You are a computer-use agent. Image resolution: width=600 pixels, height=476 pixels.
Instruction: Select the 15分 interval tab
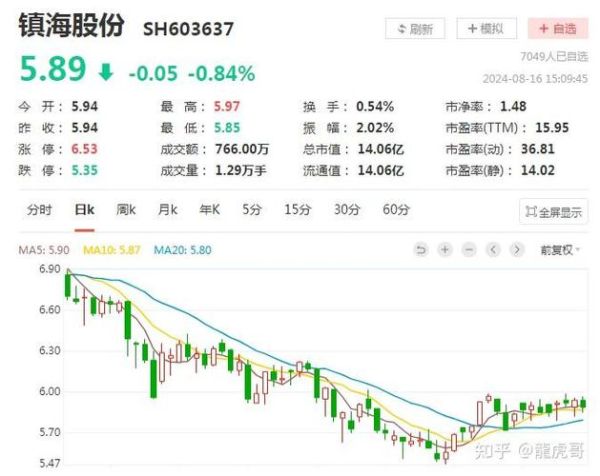point(298,210)
